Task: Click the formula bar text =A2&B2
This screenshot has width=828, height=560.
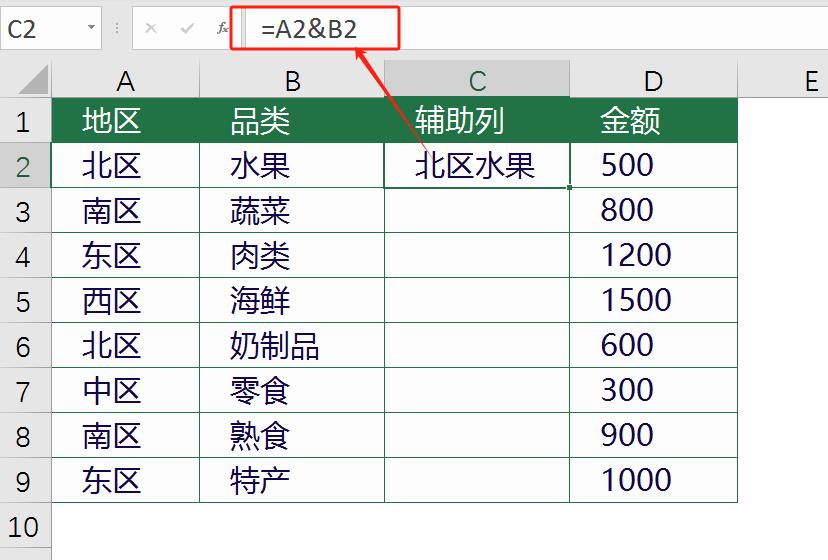Action: click(x=309, y=29)
